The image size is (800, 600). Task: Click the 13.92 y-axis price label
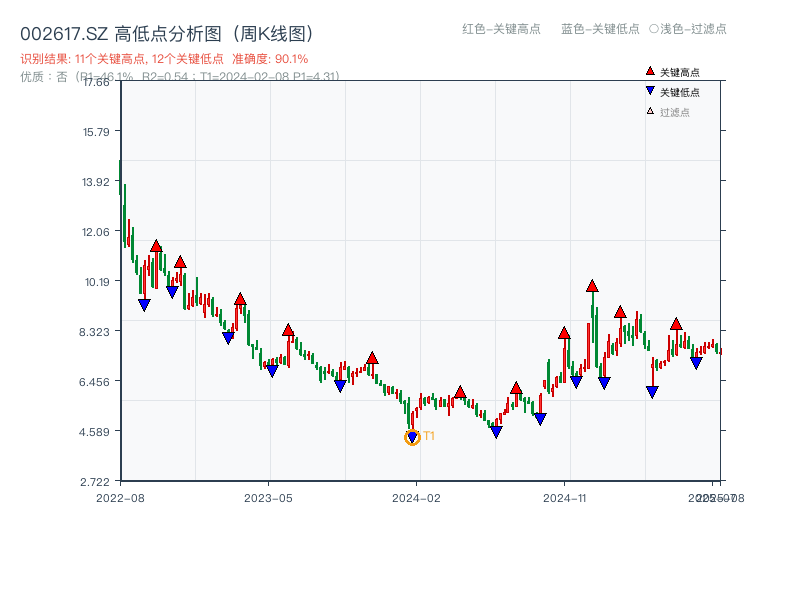pyautogui.click(x=96, y=182)
